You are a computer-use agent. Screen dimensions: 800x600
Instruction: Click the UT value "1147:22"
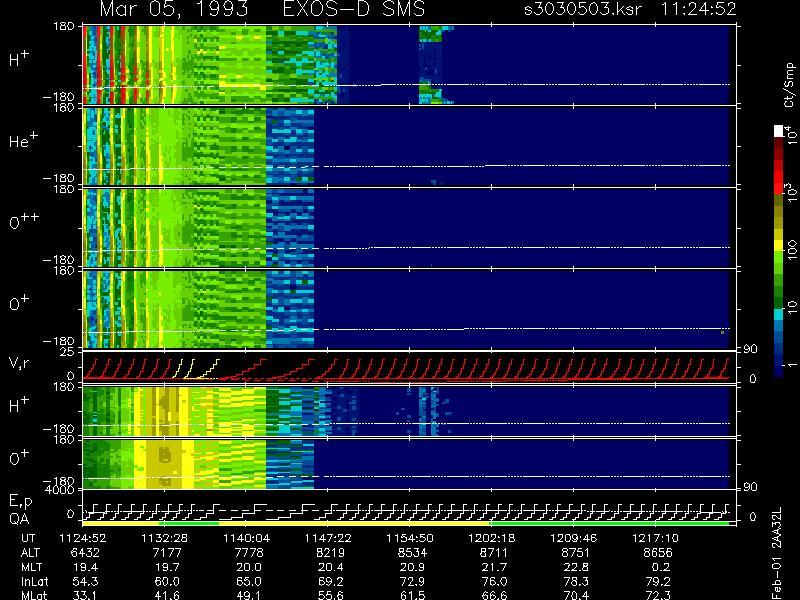[329, 538]
